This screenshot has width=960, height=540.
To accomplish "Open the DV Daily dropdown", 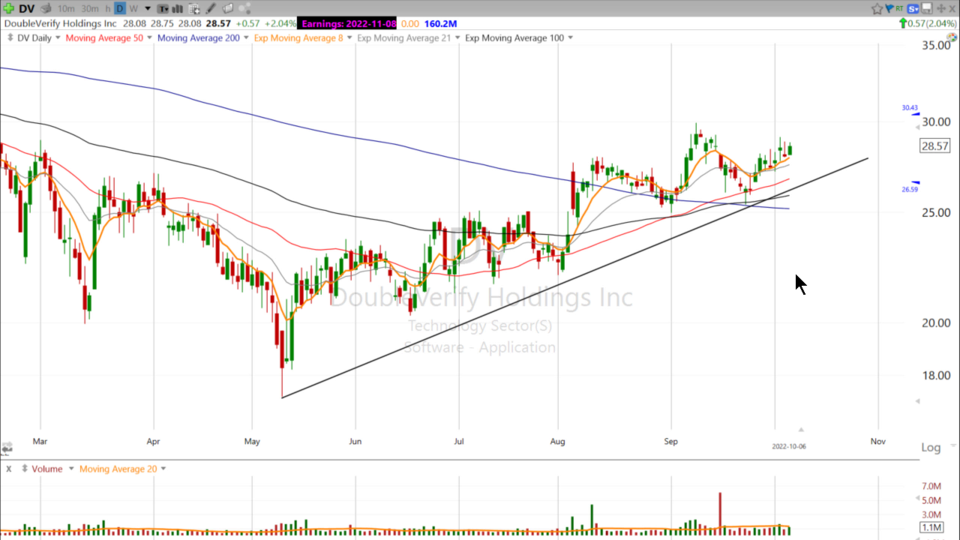I will [58, 38].
